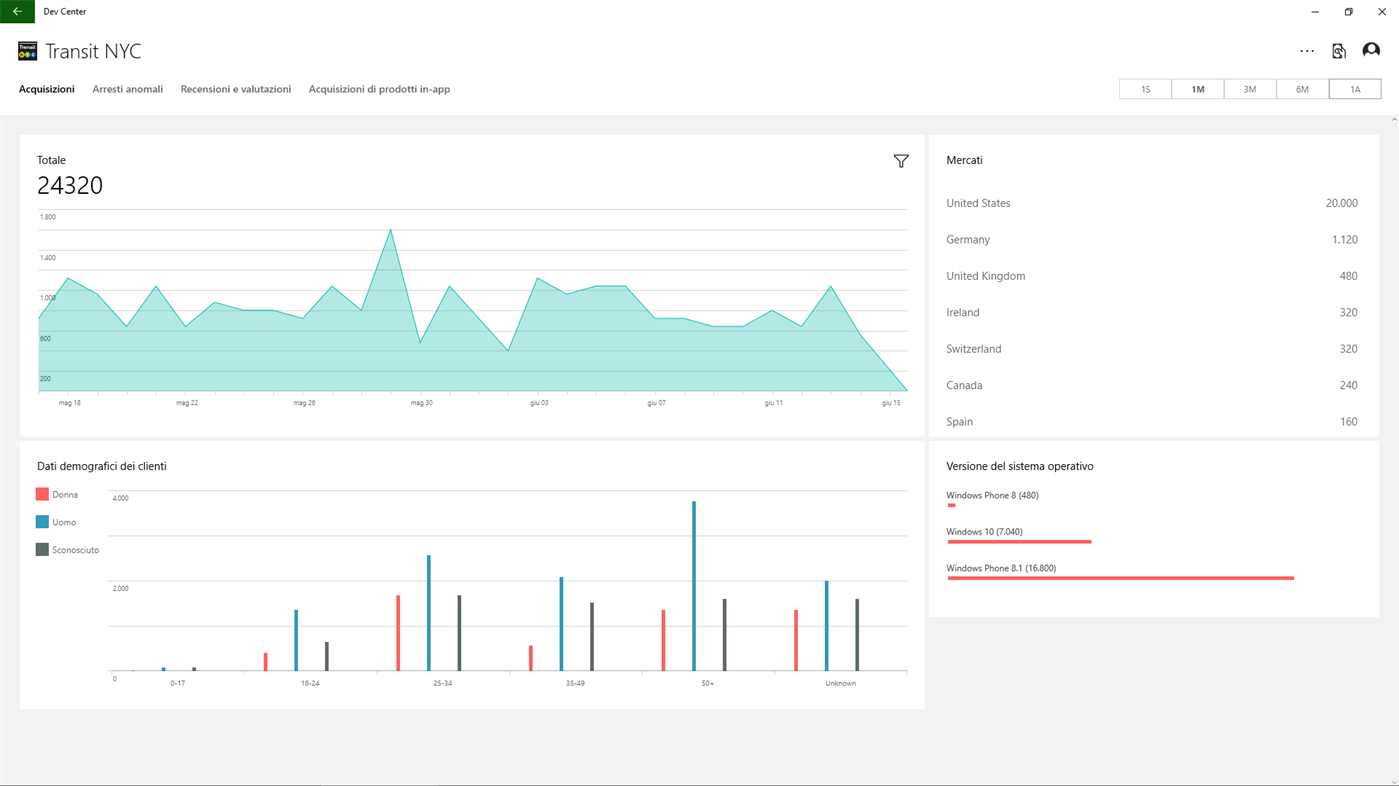The height and width of the screenshot is (786, 1399).
Task: Select the 1M time range
Action: [1198, 89]
